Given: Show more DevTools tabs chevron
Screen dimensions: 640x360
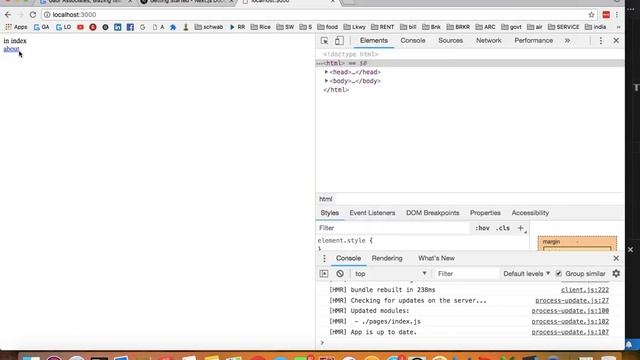Looking at the screenshot, I should click(x=567, y=41).
